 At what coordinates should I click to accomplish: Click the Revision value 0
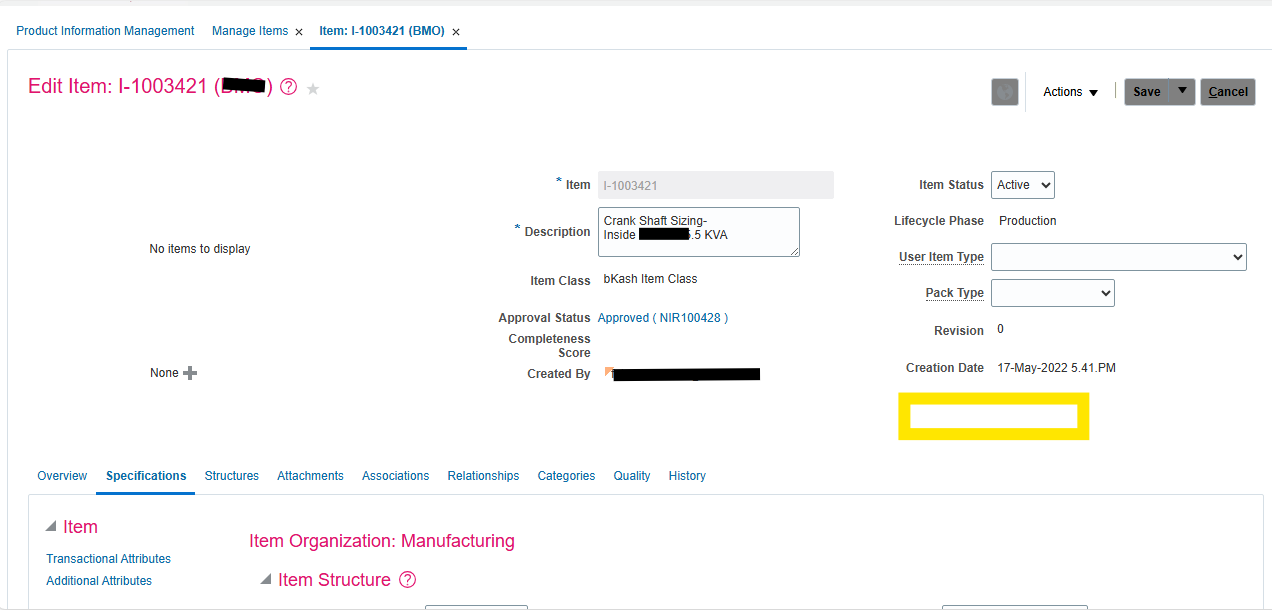pos(1001,329)
